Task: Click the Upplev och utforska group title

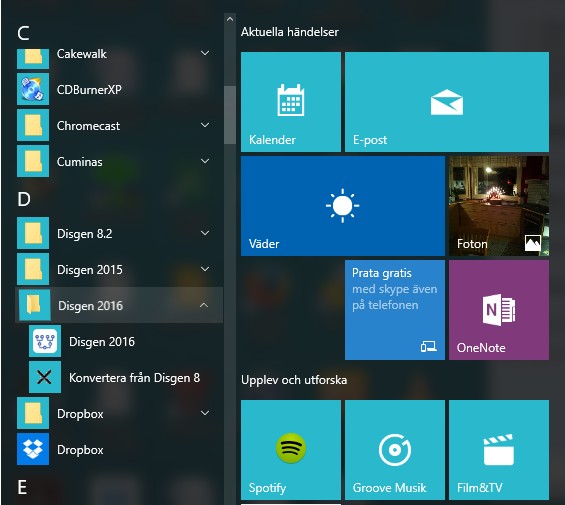Action: 294,380
